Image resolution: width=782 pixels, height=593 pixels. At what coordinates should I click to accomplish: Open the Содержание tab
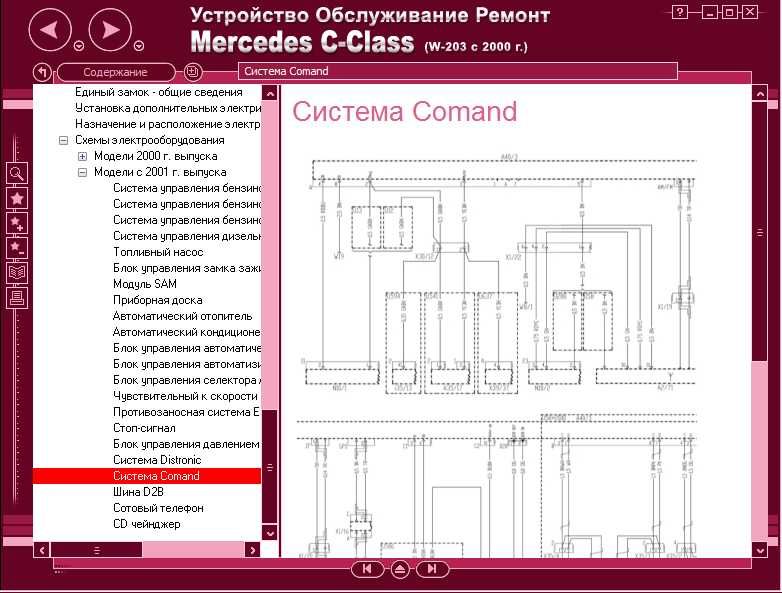116,72
